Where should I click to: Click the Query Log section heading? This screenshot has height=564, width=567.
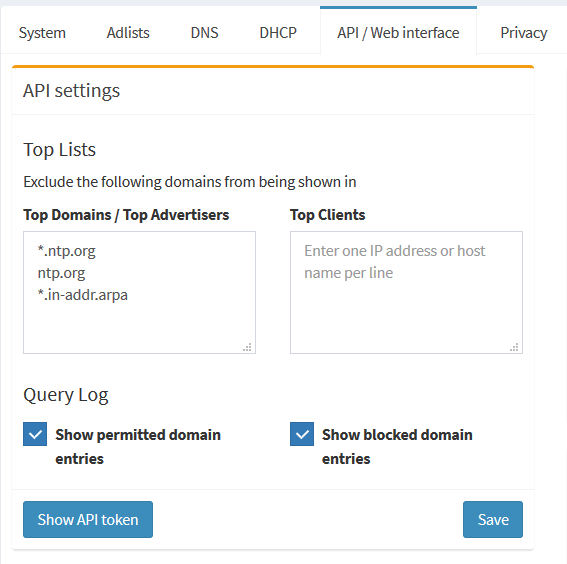66,395
